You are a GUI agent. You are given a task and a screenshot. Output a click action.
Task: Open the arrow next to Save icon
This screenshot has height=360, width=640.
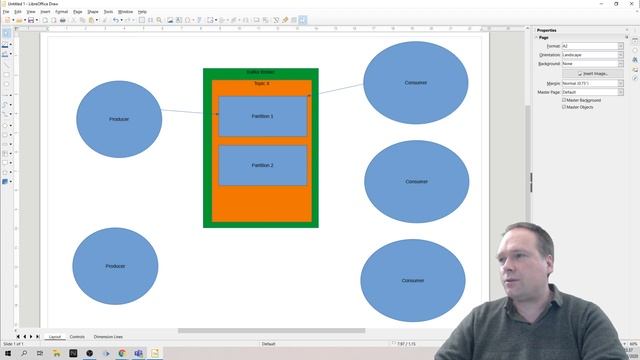pyautogui.click(x=36, y=20)
